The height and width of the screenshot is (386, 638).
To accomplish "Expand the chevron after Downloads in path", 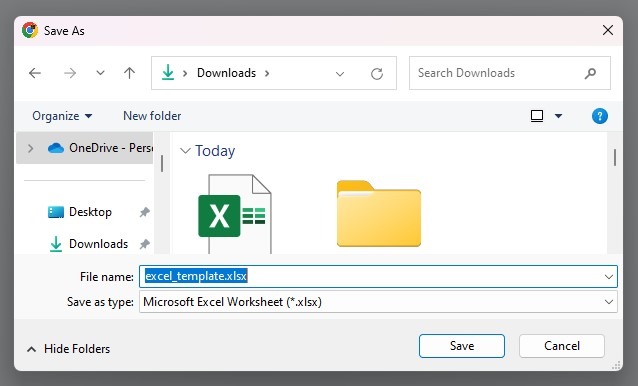I will (267, 73).
